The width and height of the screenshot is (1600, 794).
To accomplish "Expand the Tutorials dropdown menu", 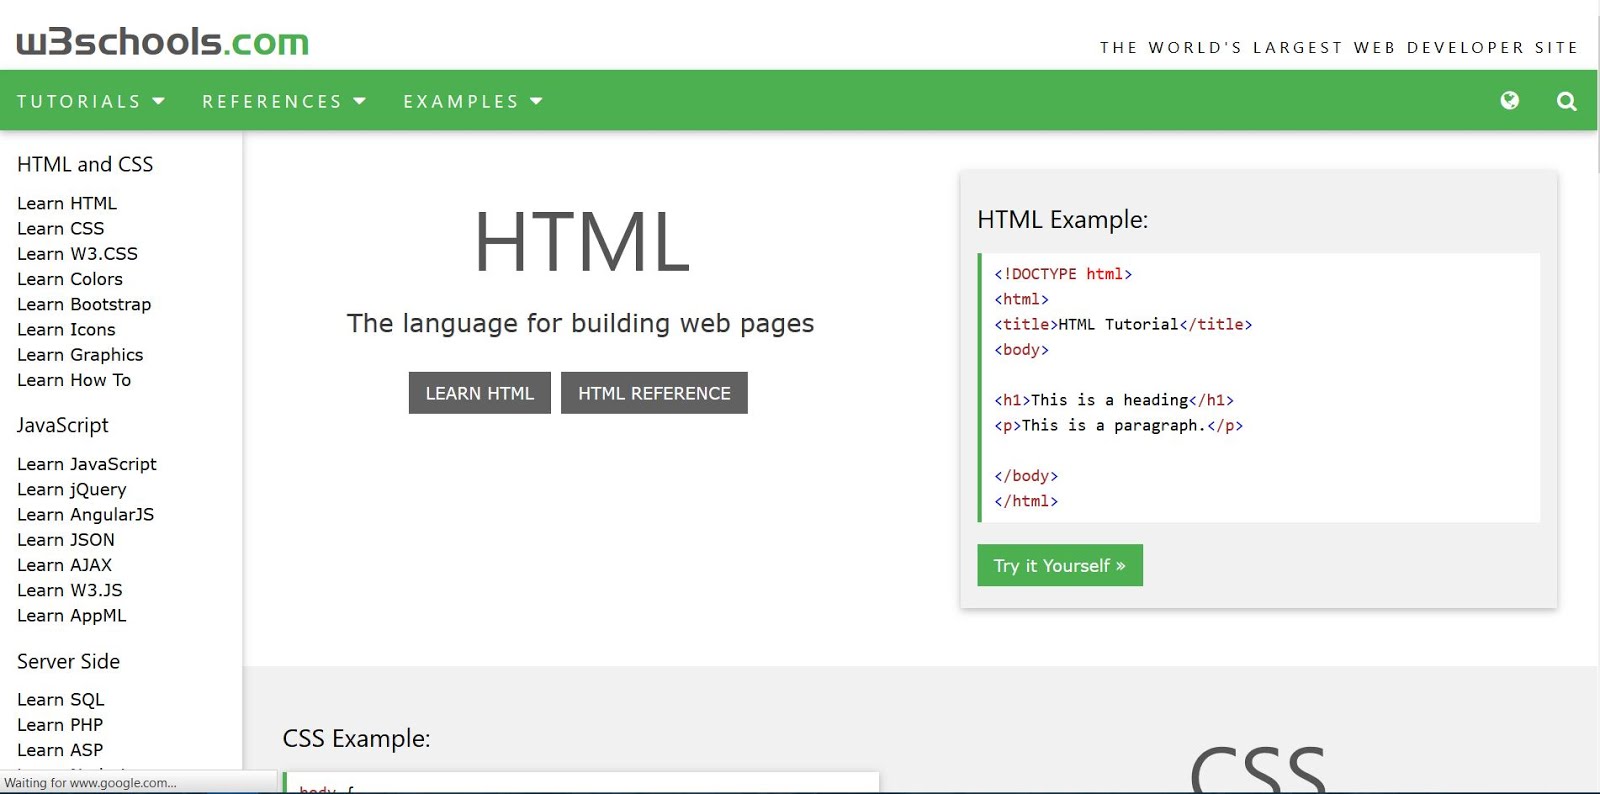I will coord(91,101).
